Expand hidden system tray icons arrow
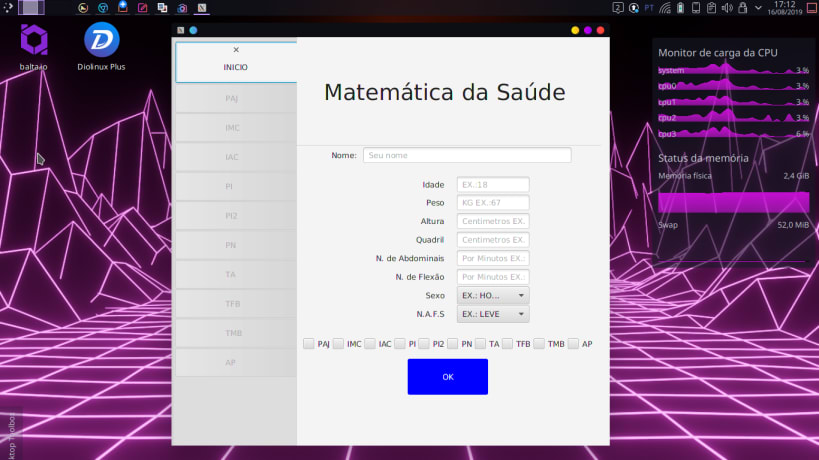 [x=758, y=8]
